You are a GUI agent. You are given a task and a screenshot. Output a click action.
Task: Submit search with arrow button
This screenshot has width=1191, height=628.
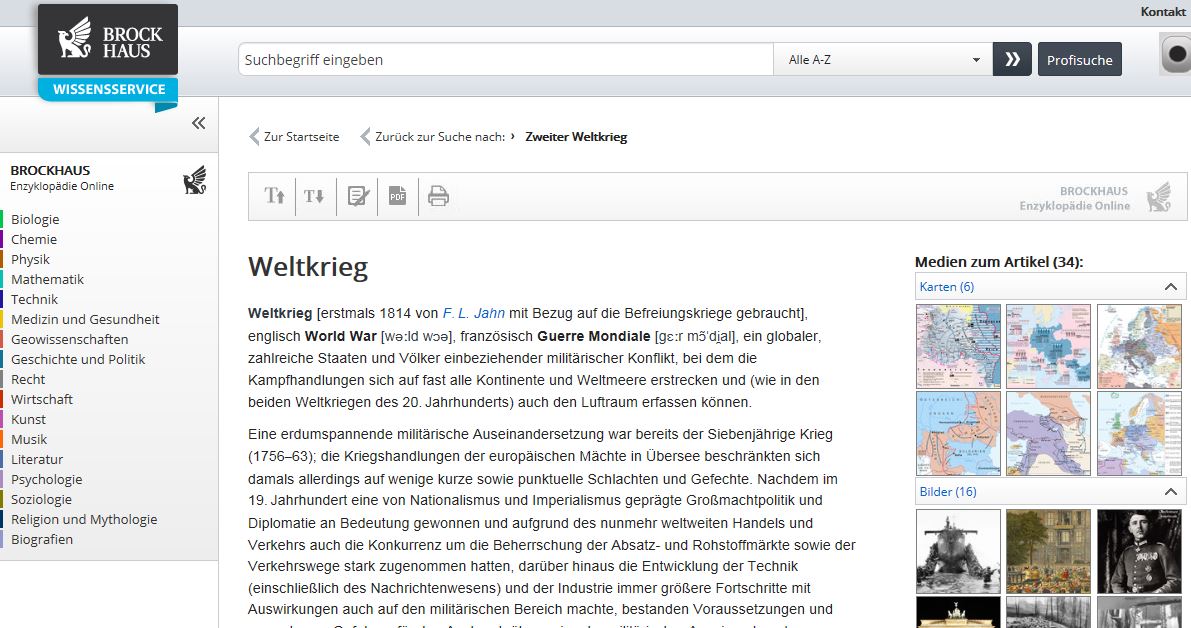coord(1012,60)
